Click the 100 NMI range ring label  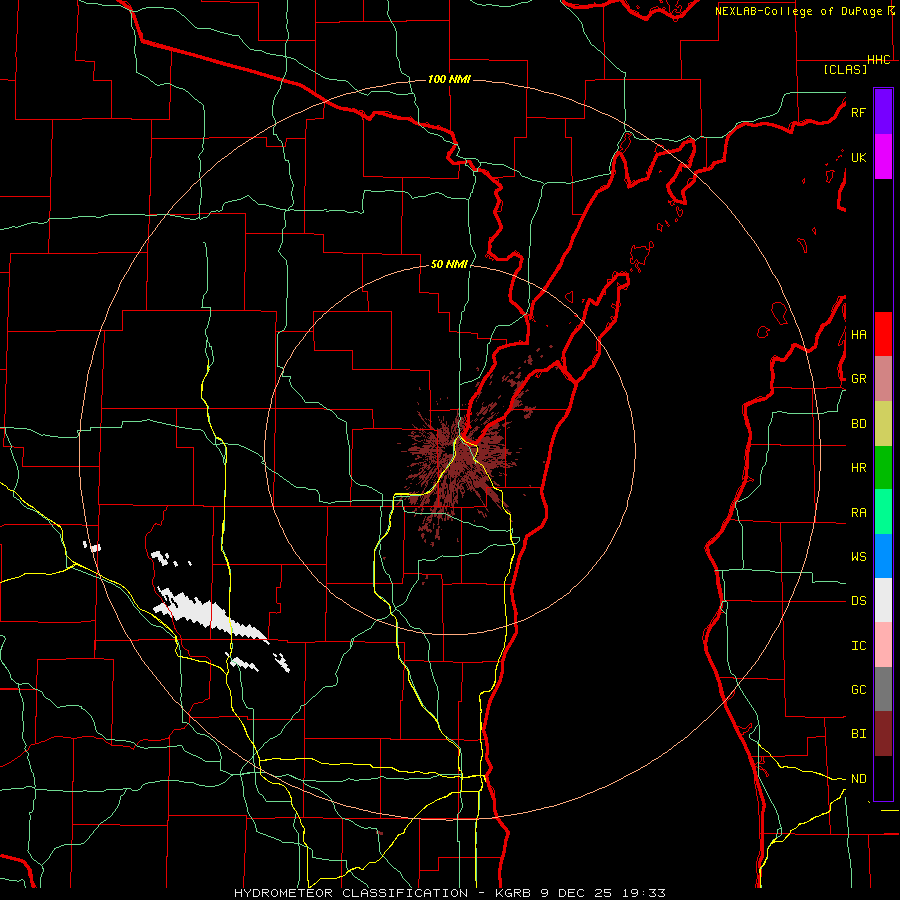(x=449, y=79)
